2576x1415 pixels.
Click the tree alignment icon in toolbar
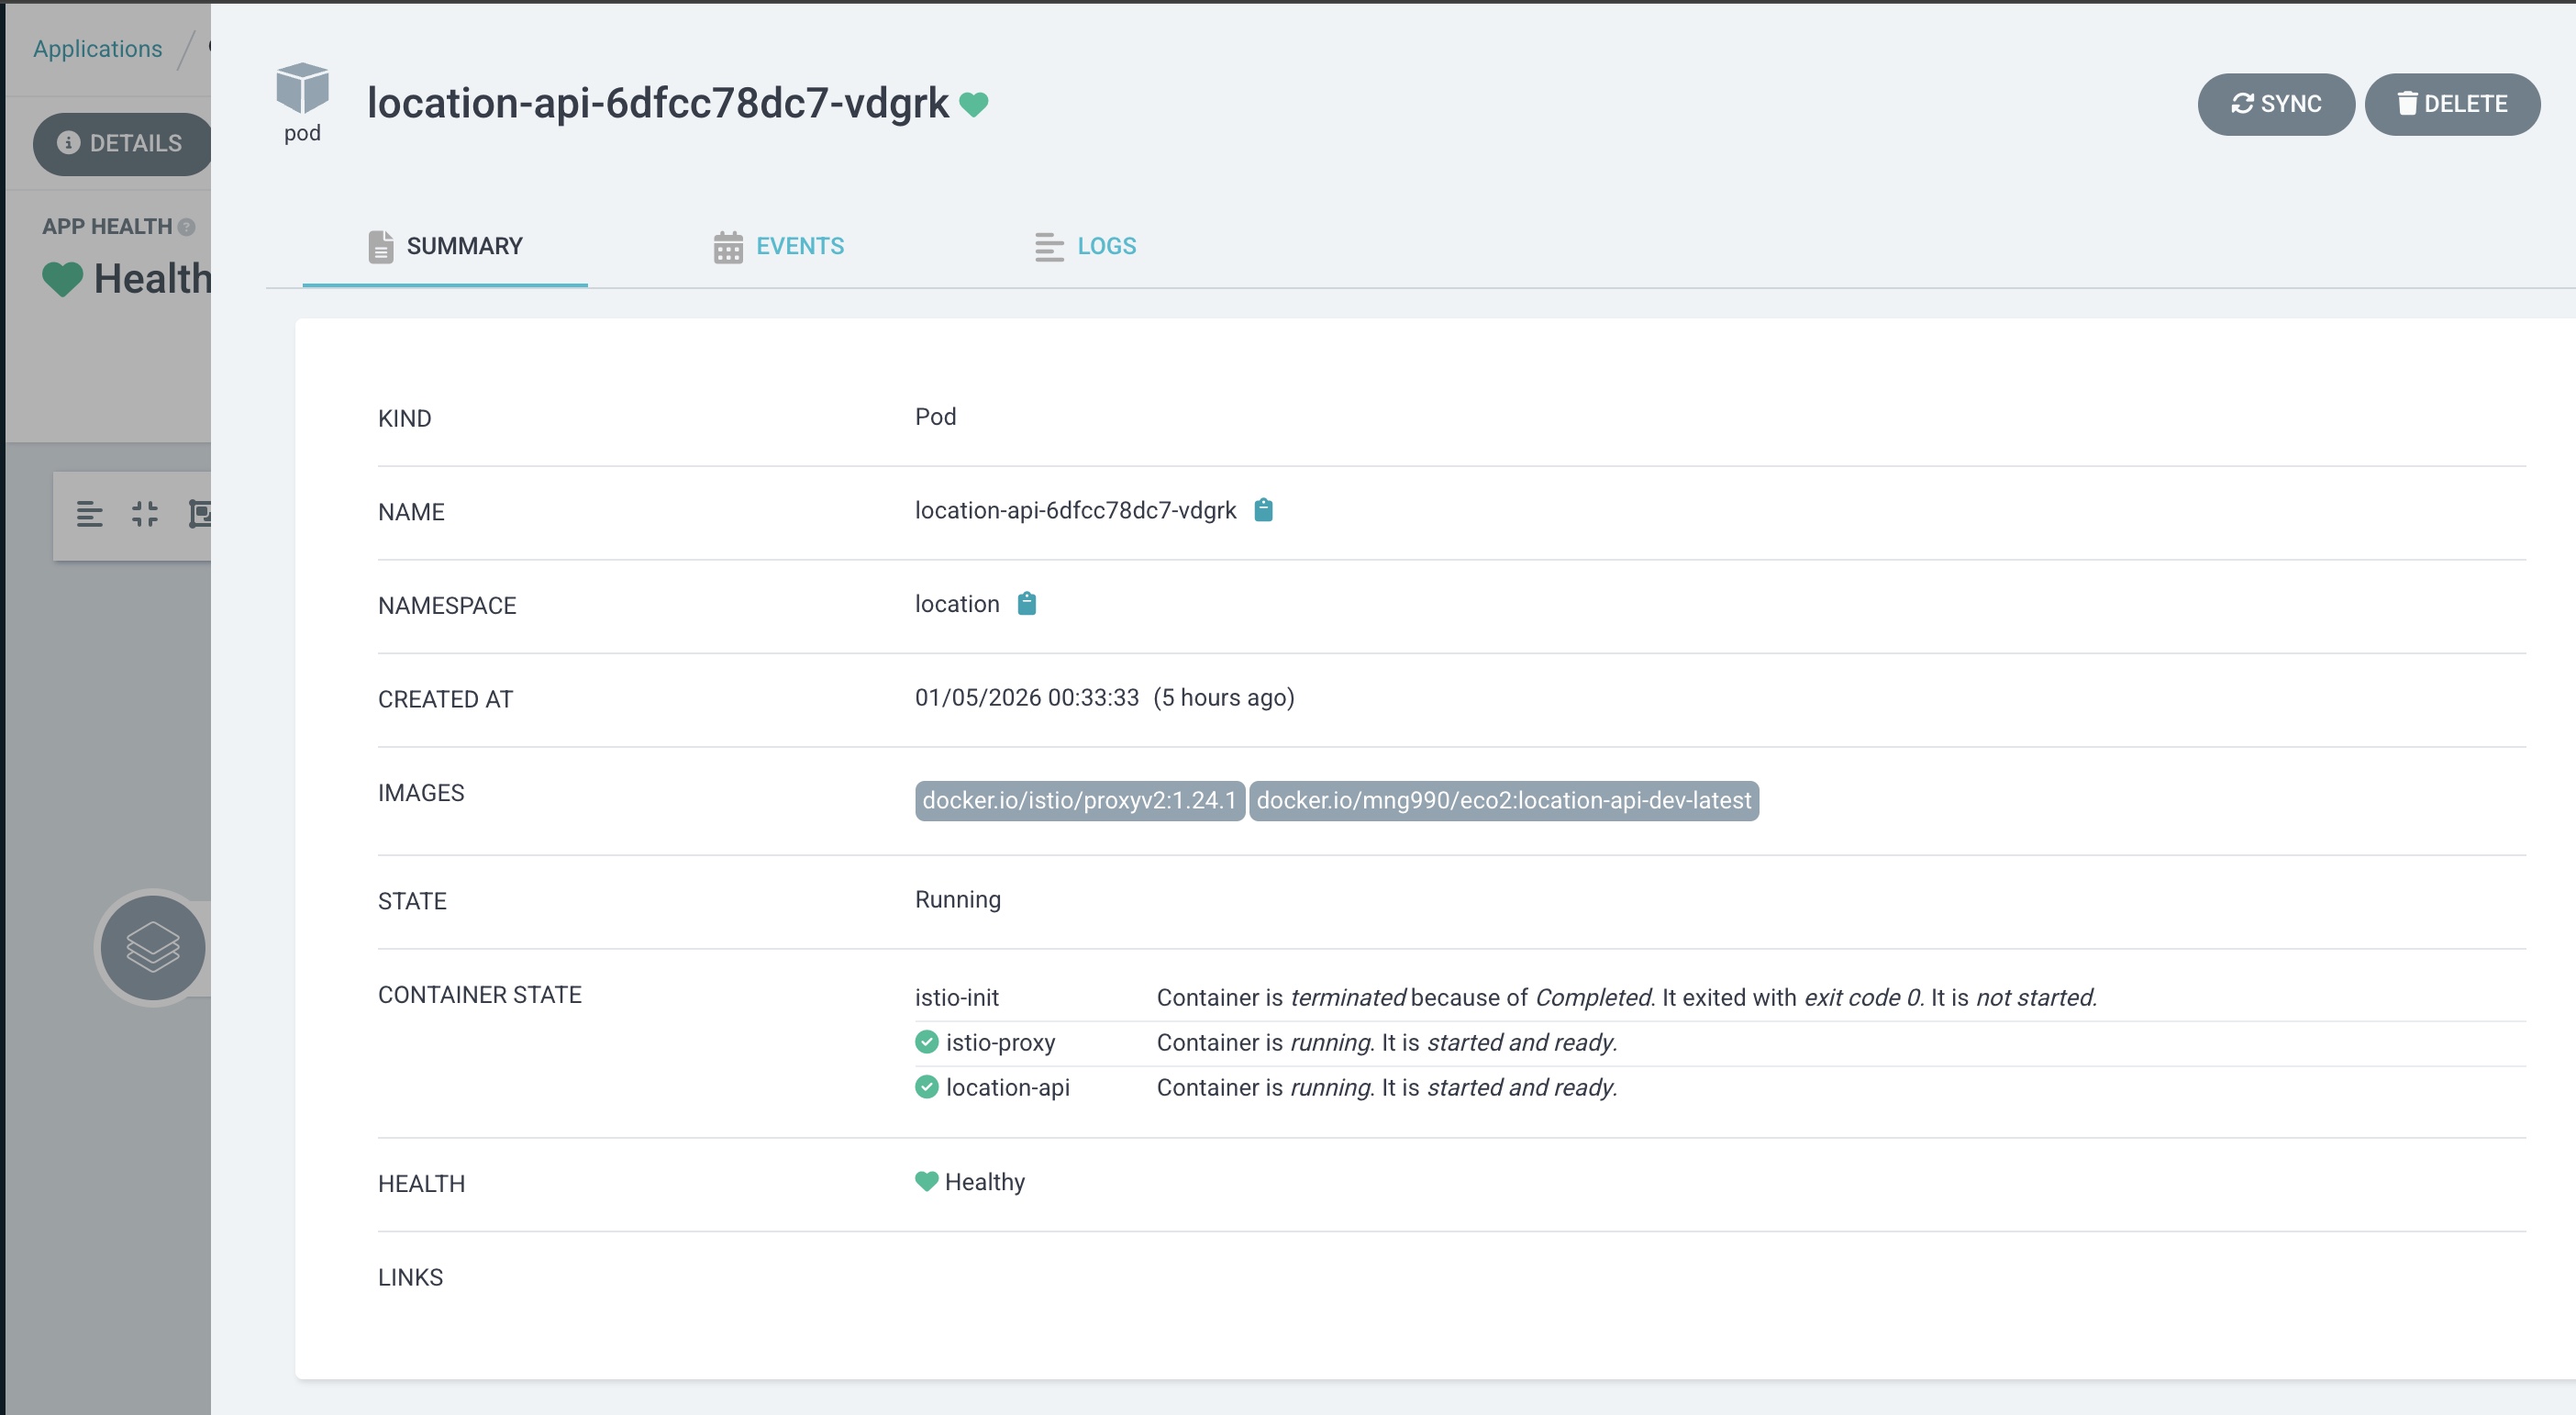tap(89, 514)
